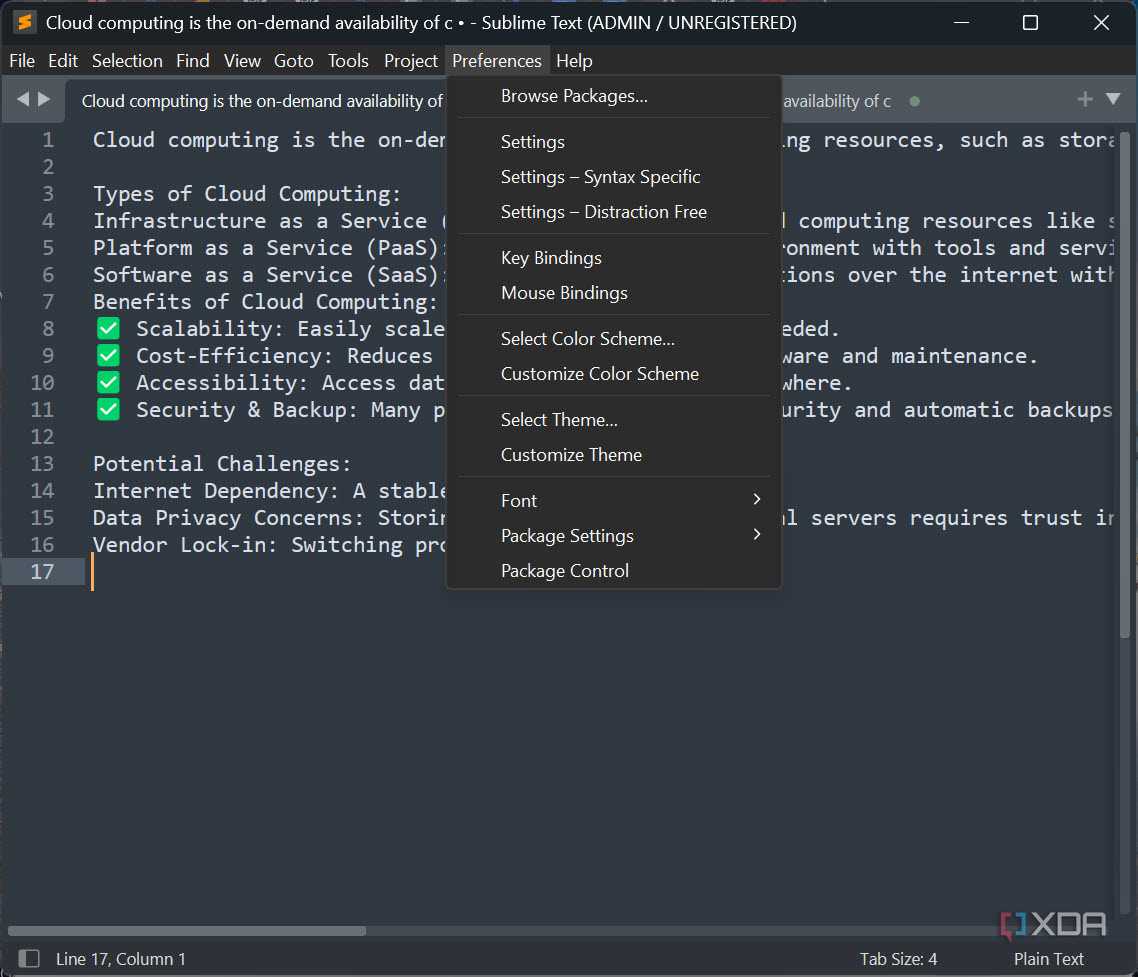
Task: Open the Tools menu
Action: click(348, 61)
